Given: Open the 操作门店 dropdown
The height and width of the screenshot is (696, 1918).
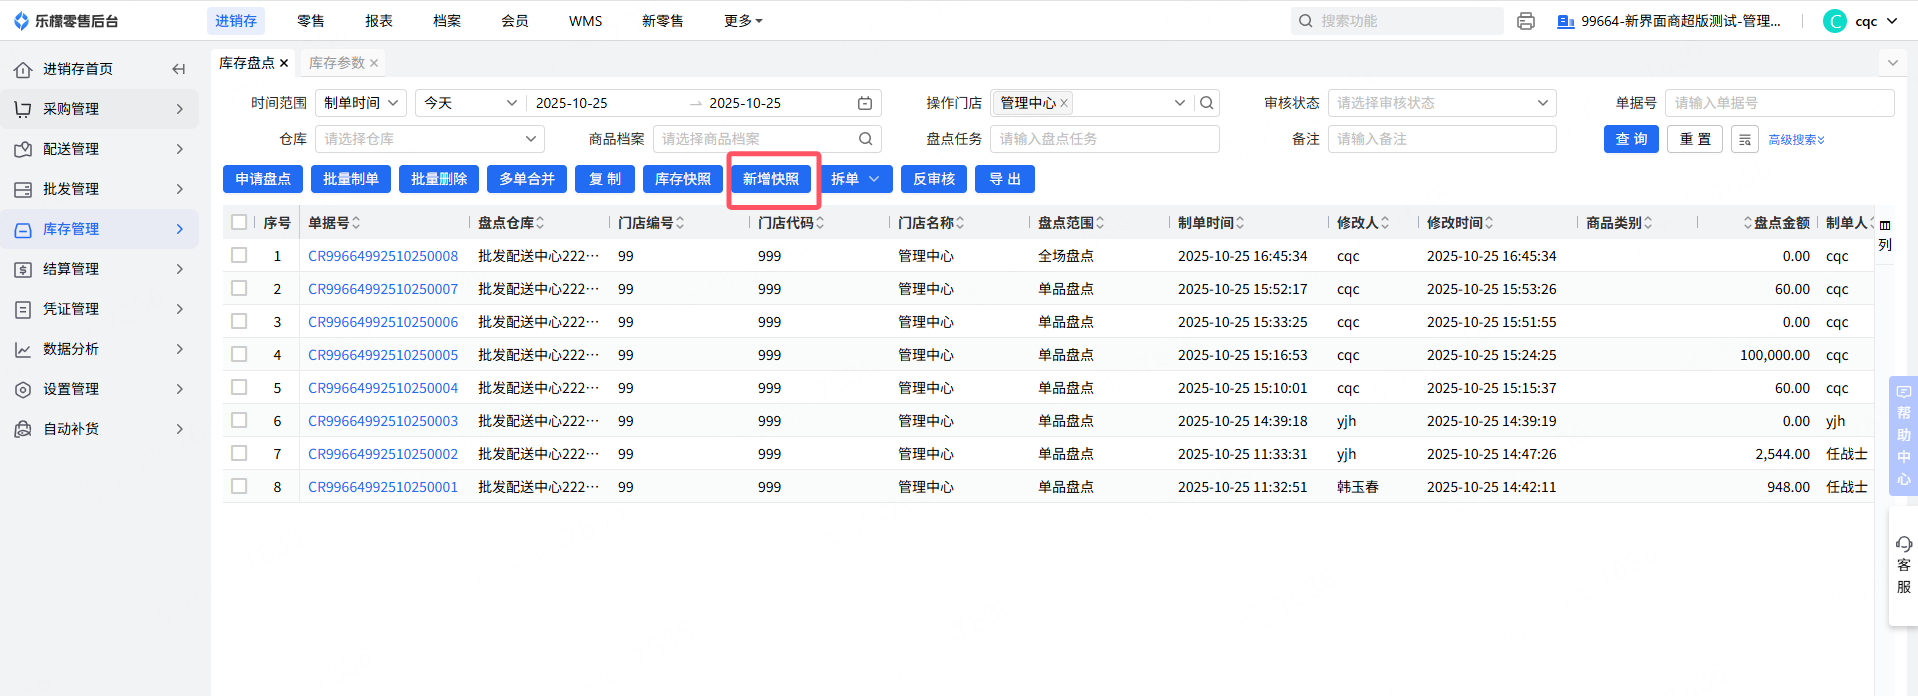Looking at the screenshot, I should click(x=1180, y=103).
